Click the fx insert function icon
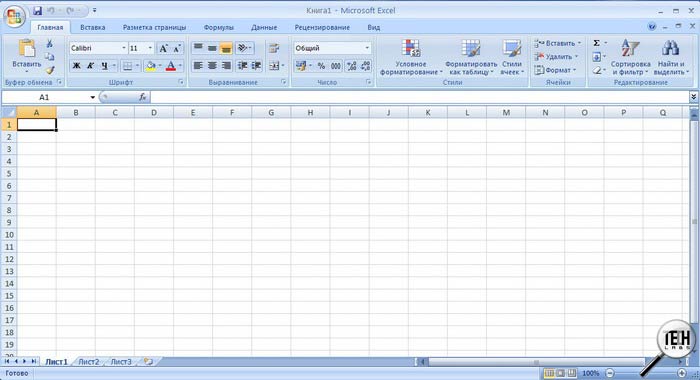 point(142,97)
